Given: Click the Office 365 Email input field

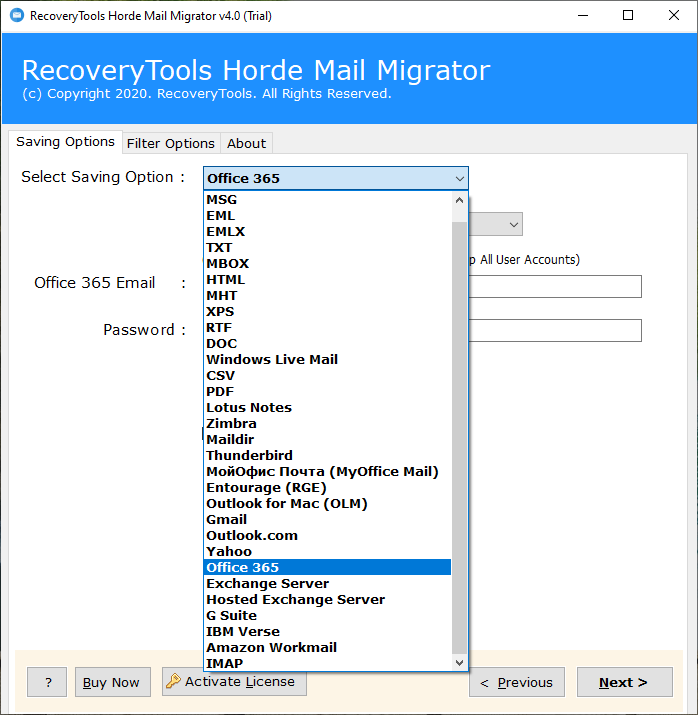Looking at the screenshot, I should pyautogui.click(x=555, y=286).
